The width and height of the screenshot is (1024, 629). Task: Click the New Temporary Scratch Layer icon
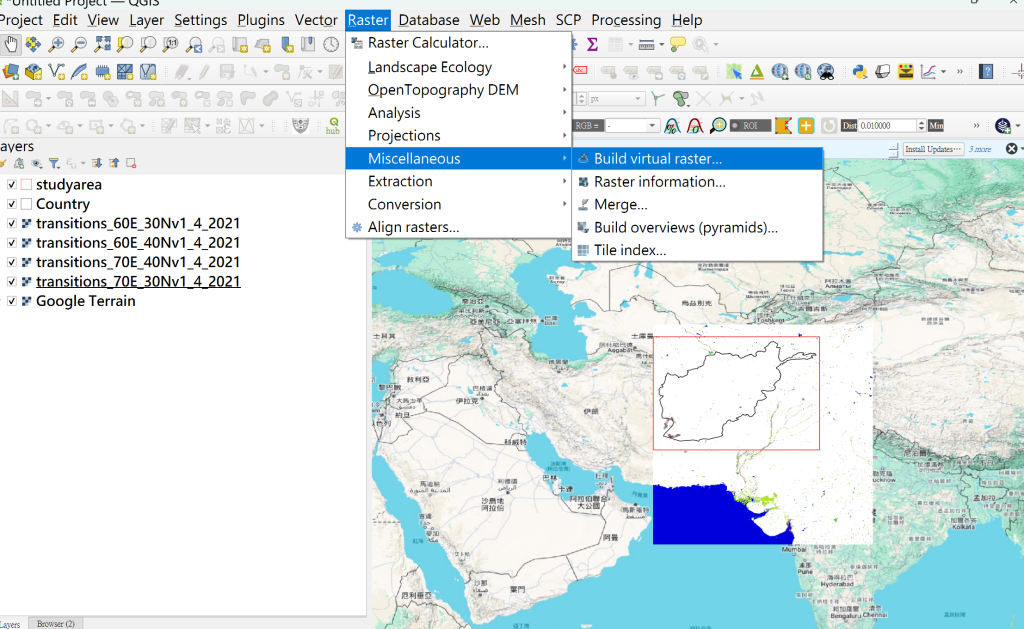point(103,71)
